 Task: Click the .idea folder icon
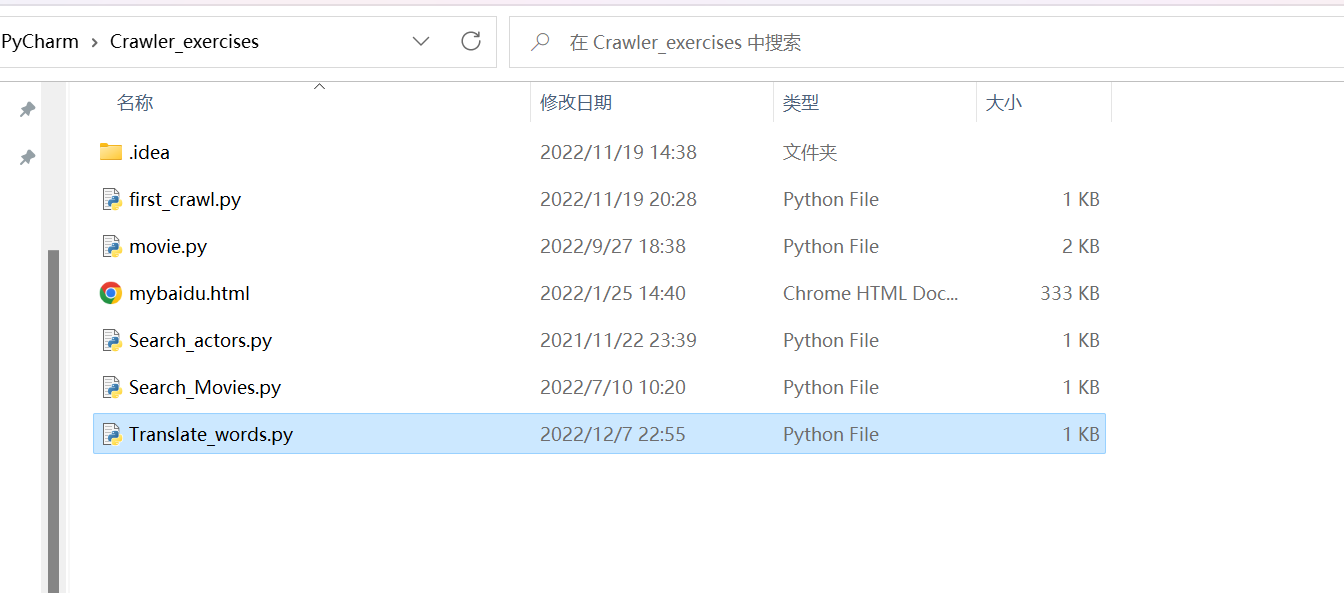[110, 152]
